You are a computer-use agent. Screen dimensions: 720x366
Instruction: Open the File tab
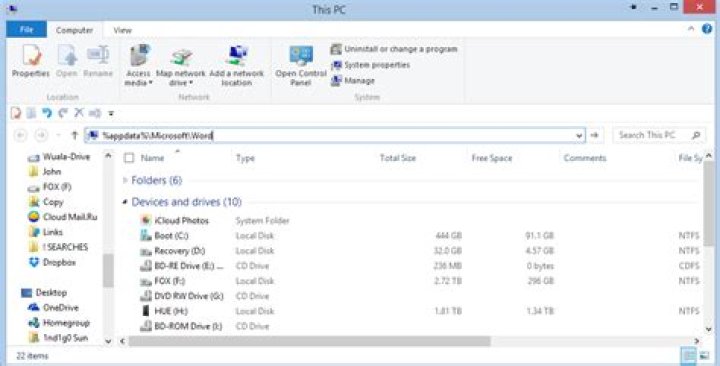[27, 30]
